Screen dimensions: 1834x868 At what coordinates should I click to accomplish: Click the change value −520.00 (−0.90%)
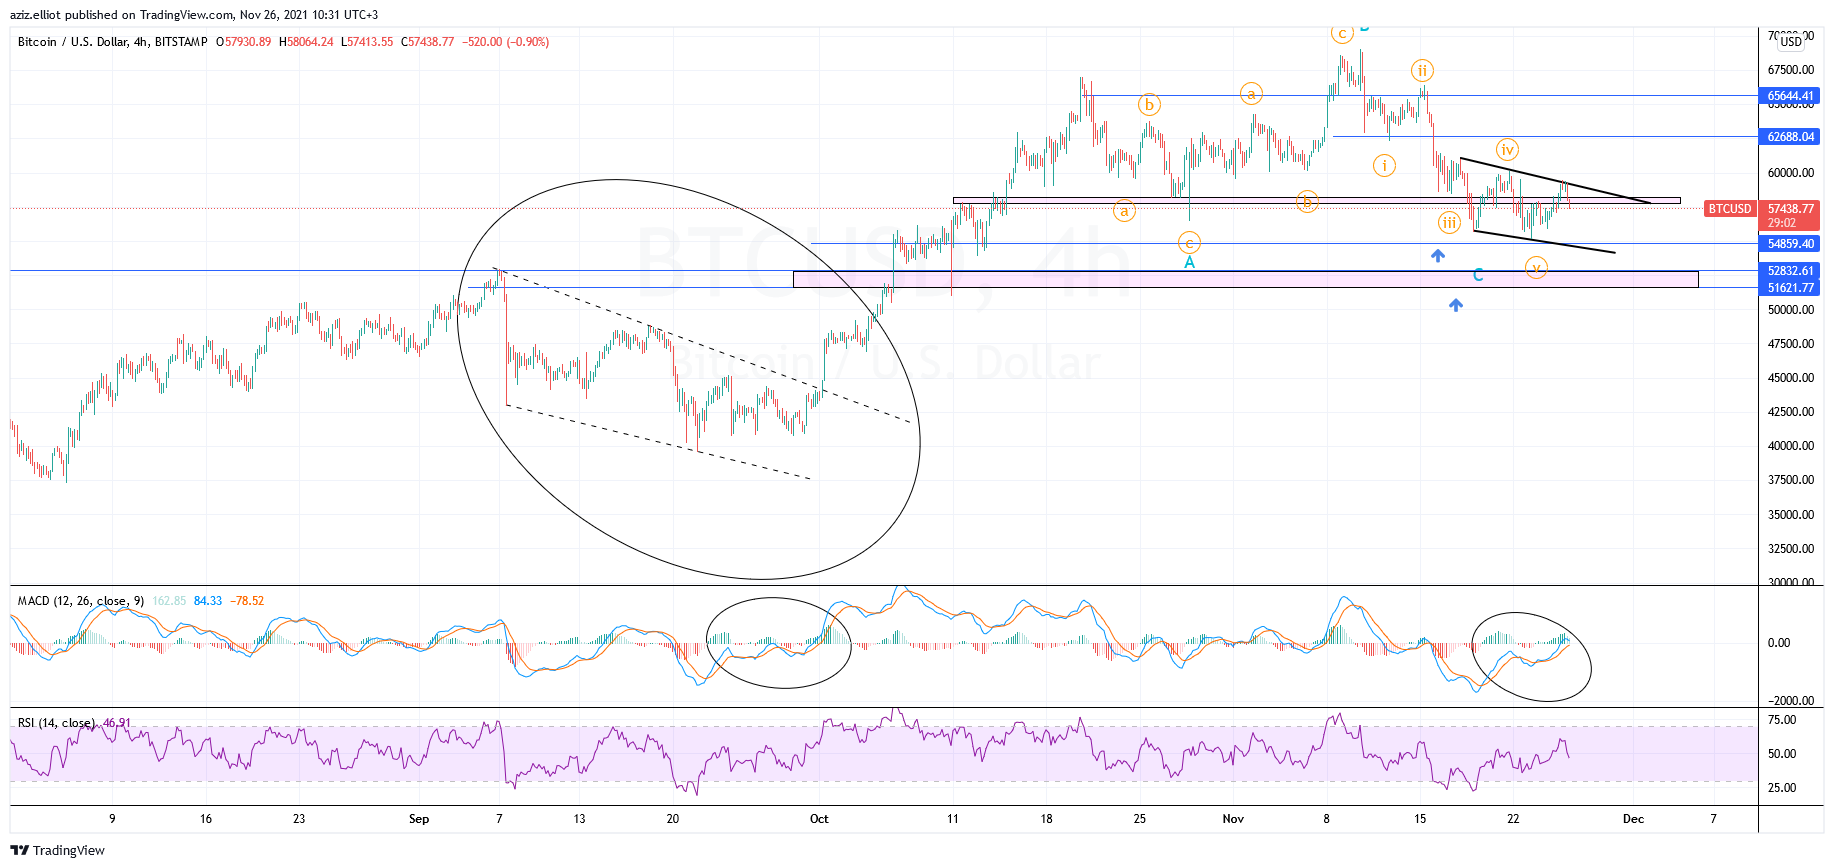coord(505,42)
